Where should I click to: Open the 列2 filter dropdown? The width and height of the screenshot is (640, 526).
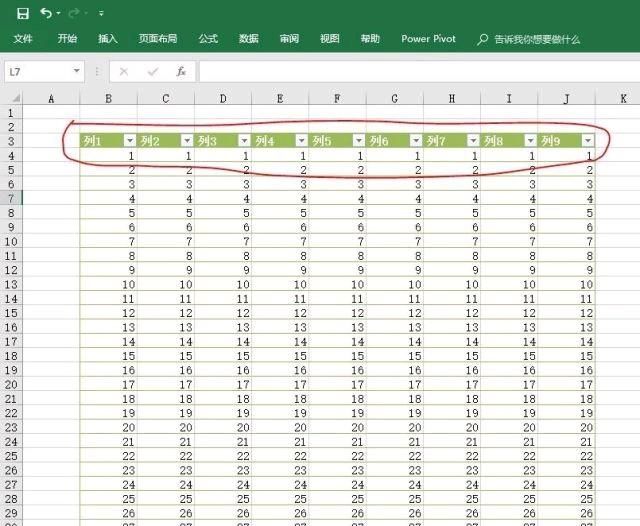click(x=187, y=141)
